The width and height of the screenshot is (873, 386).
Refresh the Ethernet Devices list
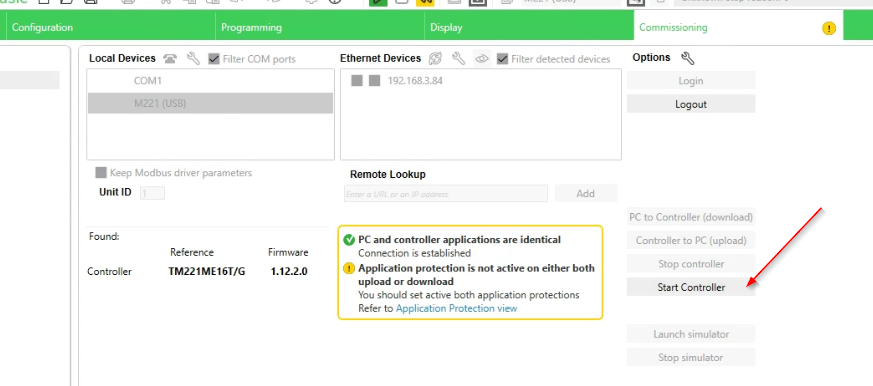pos(435,58)
